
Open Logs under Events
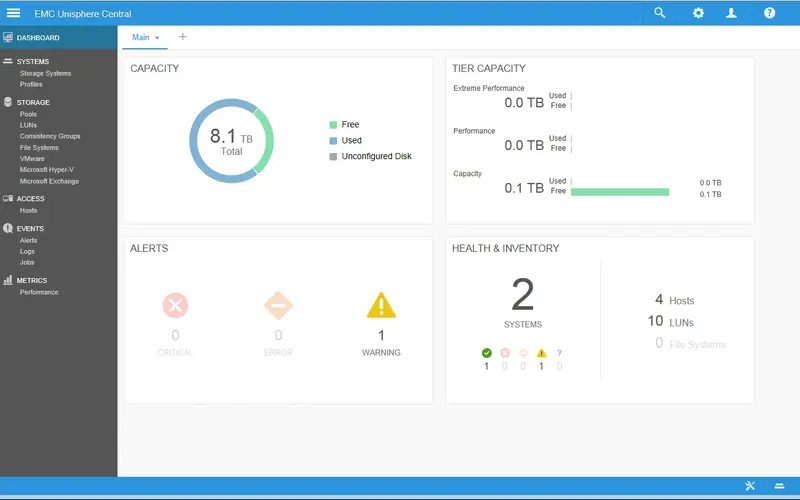(27, 252)
